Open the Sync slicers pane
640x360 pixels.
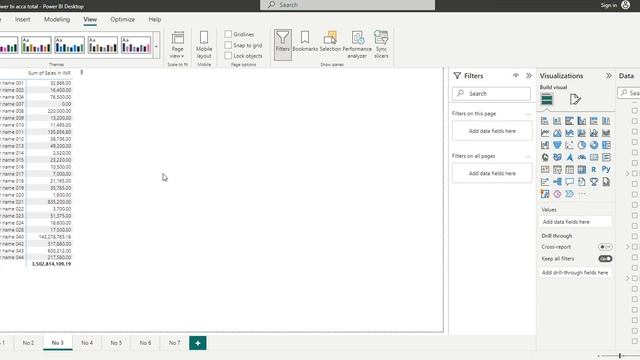(381, 44)
